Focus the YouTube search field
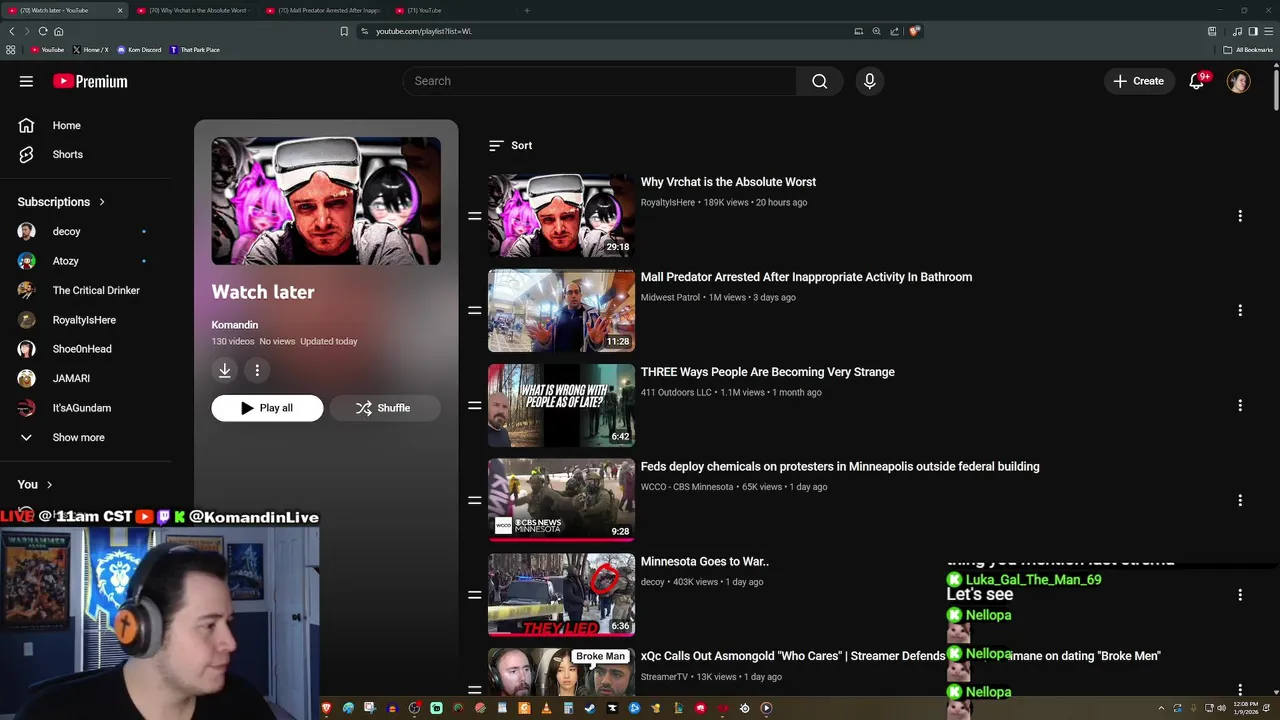Screen dimensions: 1280x720 (x=600, y=81)
